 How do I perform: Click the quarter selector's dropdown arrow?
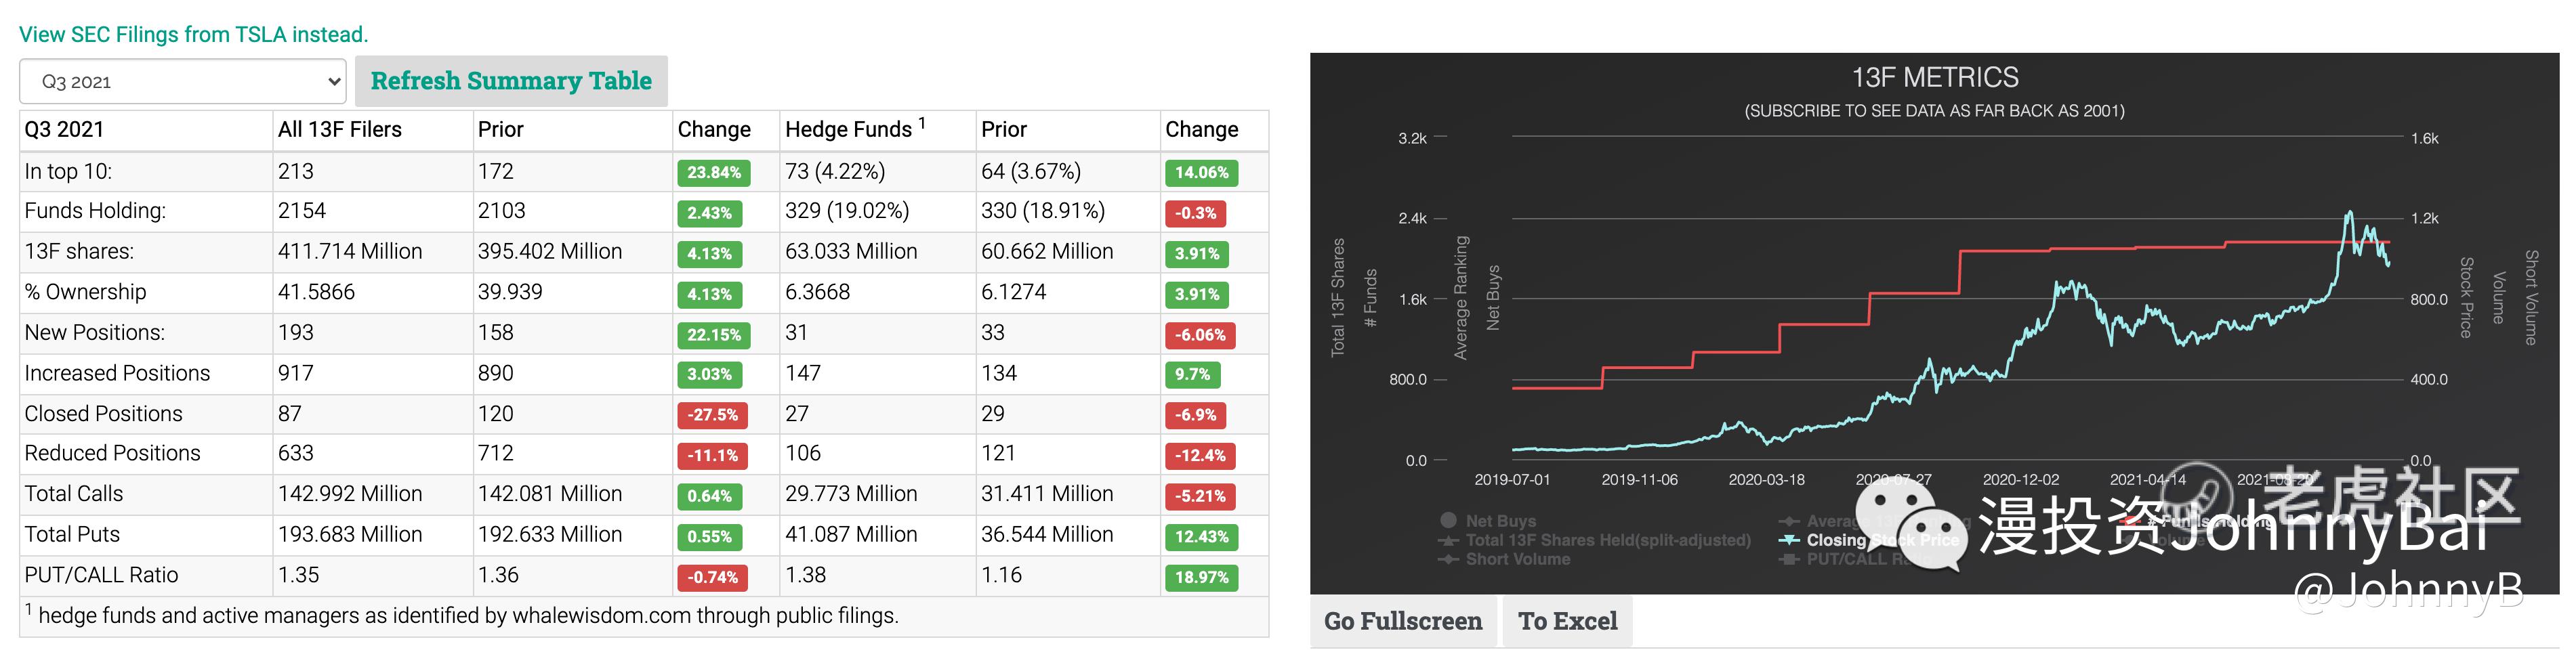click(x=334, y=81)
